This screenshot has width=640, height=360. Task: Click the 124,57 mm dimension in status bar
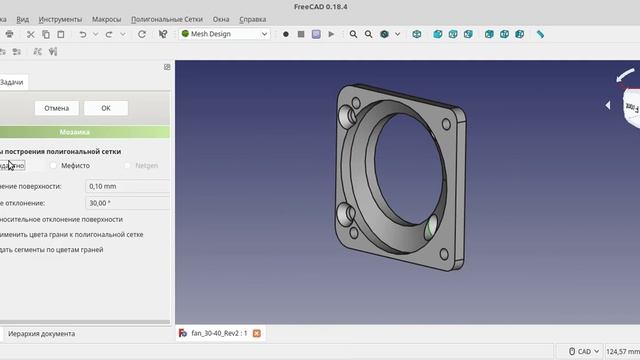622,351
